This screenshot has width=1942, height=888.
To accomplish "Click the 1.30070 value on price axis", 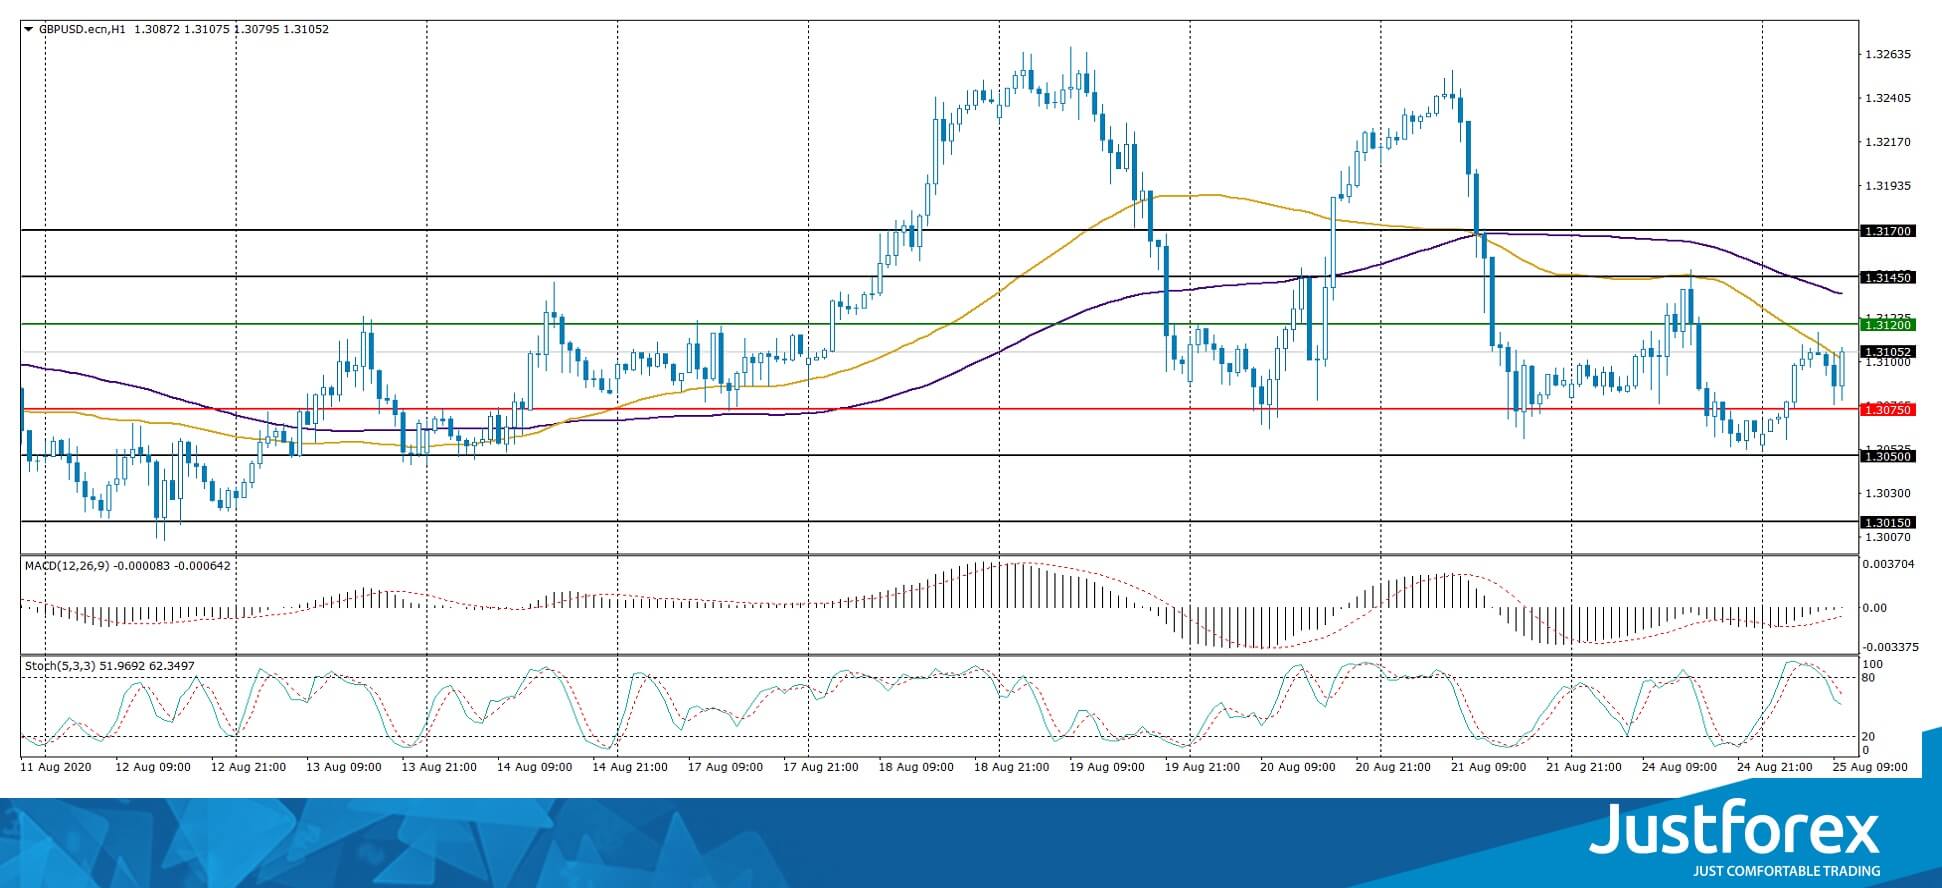I will coord(1889,537).
